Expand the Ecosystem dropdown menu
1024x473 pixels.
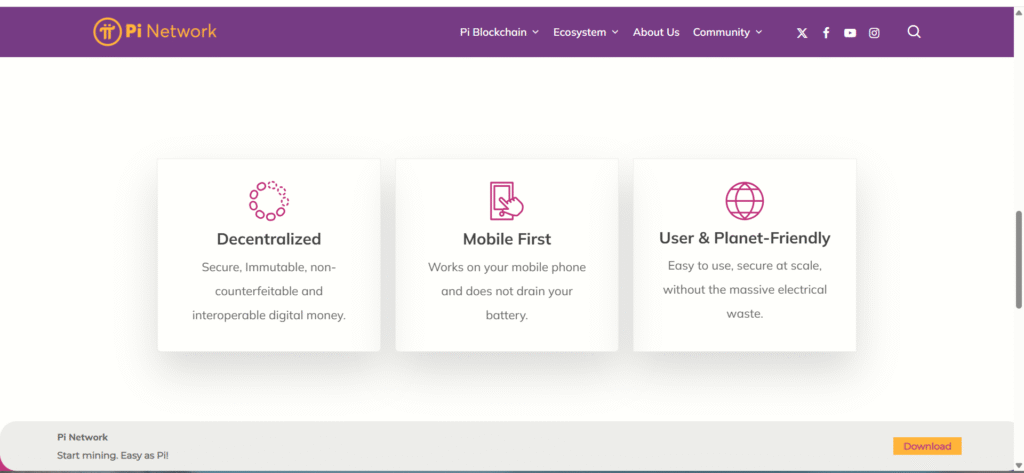pyautogui.click(x=585, y=32)
